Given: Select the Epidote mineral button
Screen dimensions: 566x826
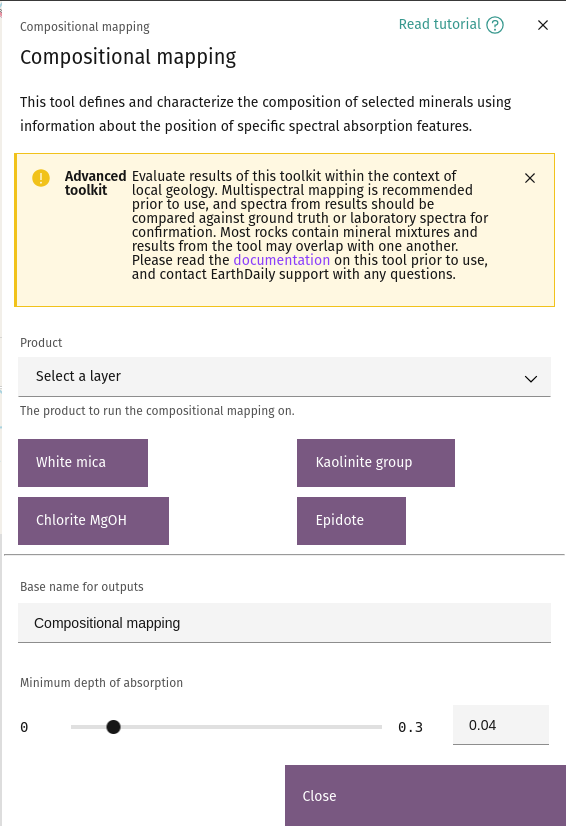Looking at the screenshot, I should pyautogui.click(x=352, y=520).
